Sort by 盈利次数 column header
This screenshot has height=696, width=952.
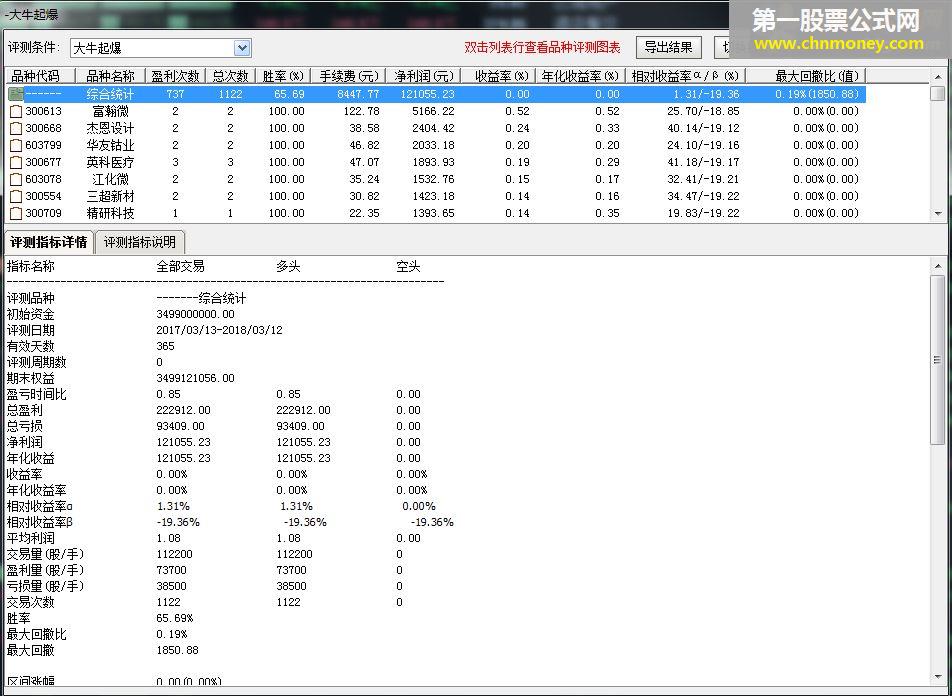point(175,76)
